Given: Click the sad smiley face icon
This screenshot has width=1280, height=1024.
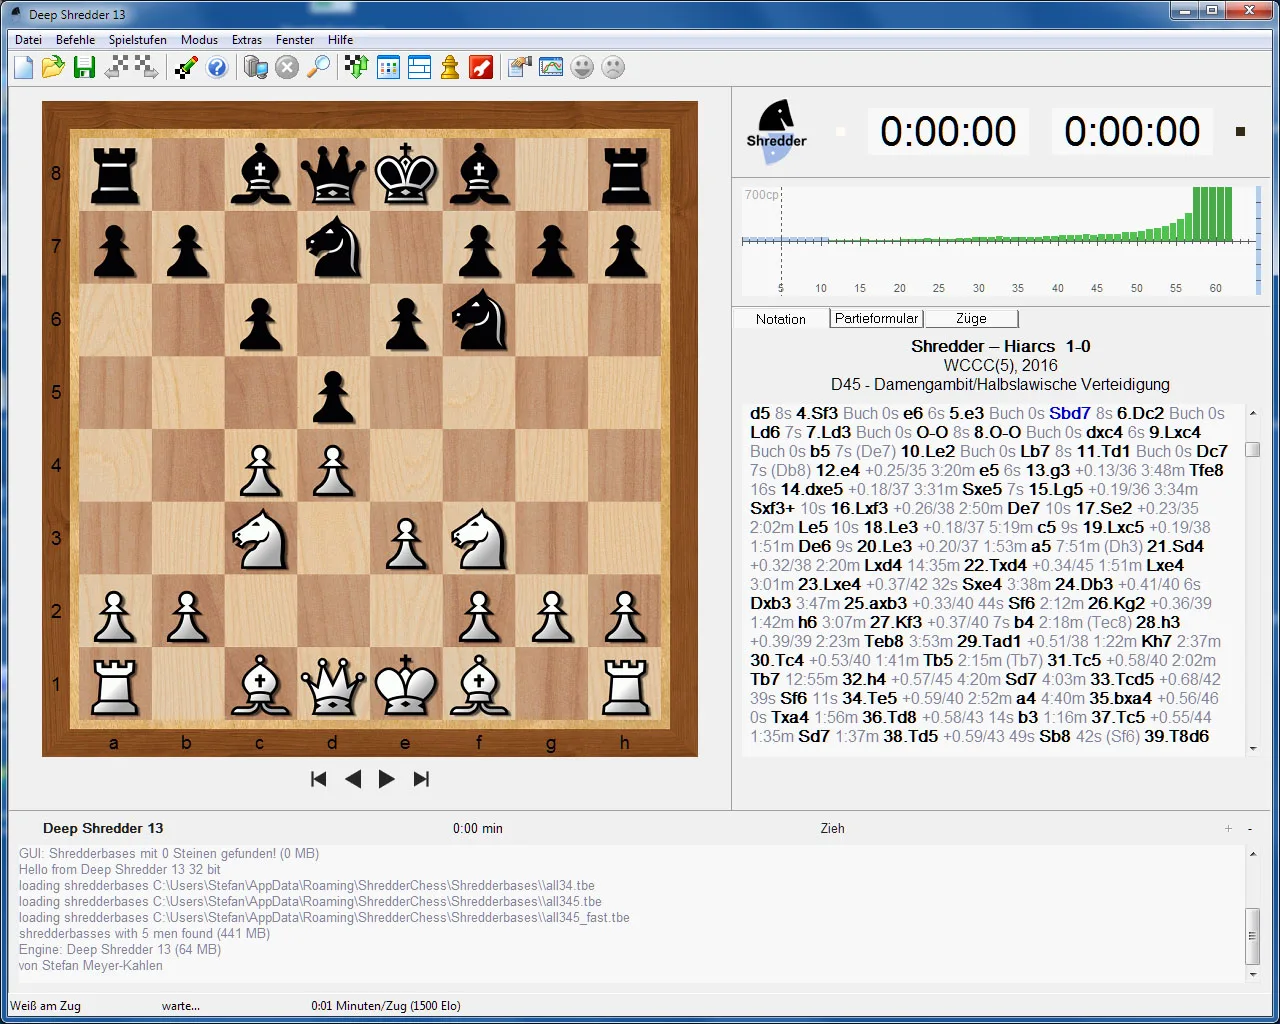Looking at the screenshot, I should [613, 67].
